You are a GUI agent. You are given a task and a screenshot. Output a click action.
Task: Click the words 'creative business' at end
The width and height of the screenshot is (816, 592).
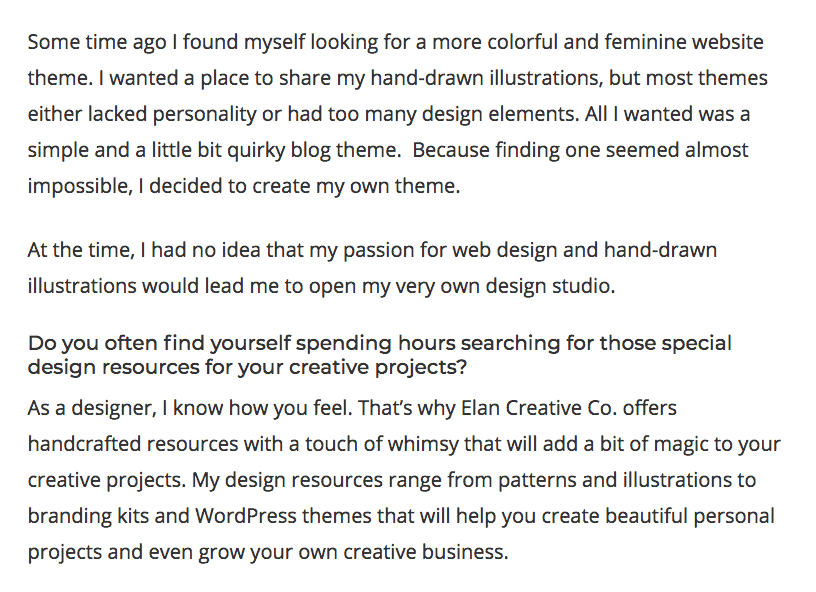point(425,552)
